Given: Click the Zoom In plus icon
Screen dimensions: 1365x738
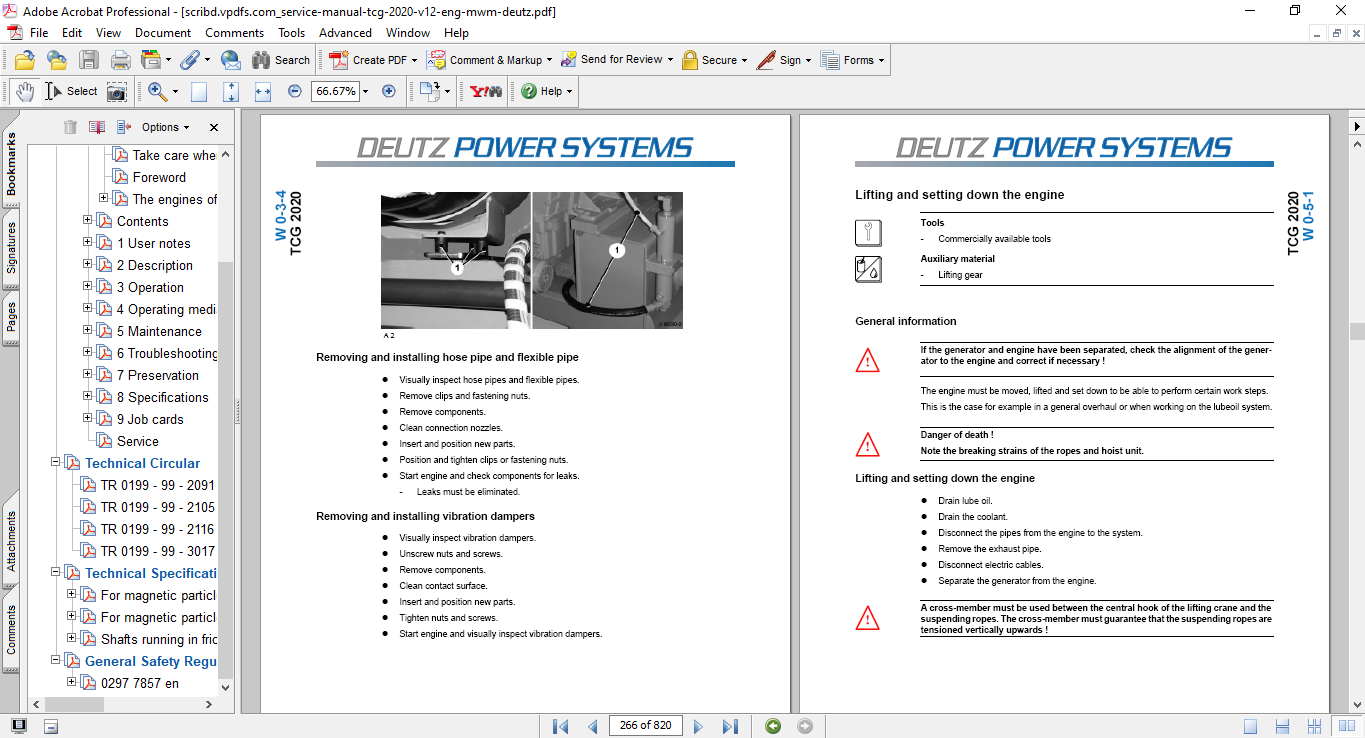Looking at the screenshot, I should click(x=388, y=91).
